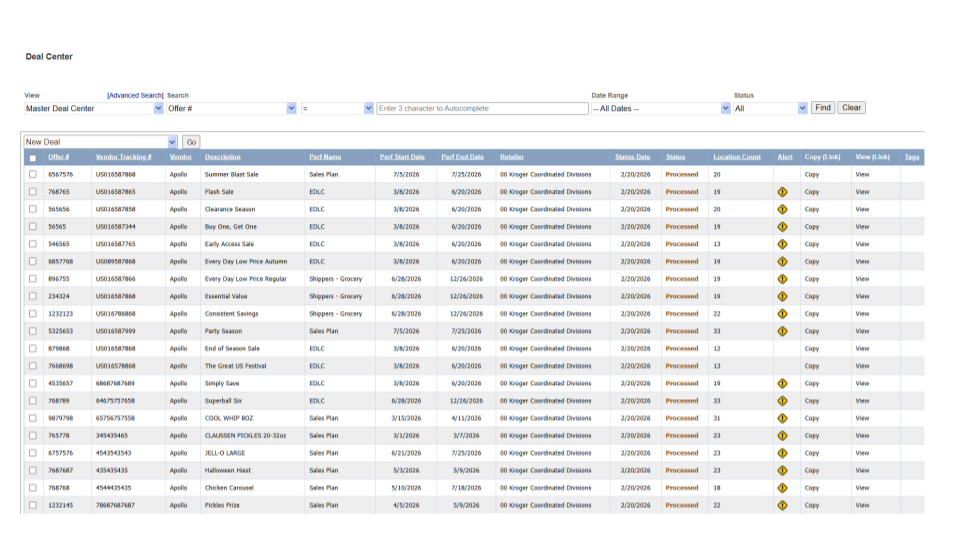The width and height of the screenshot is (960, 540).
Task: Click alert icon in Clearance Season row
Action: 782,209
